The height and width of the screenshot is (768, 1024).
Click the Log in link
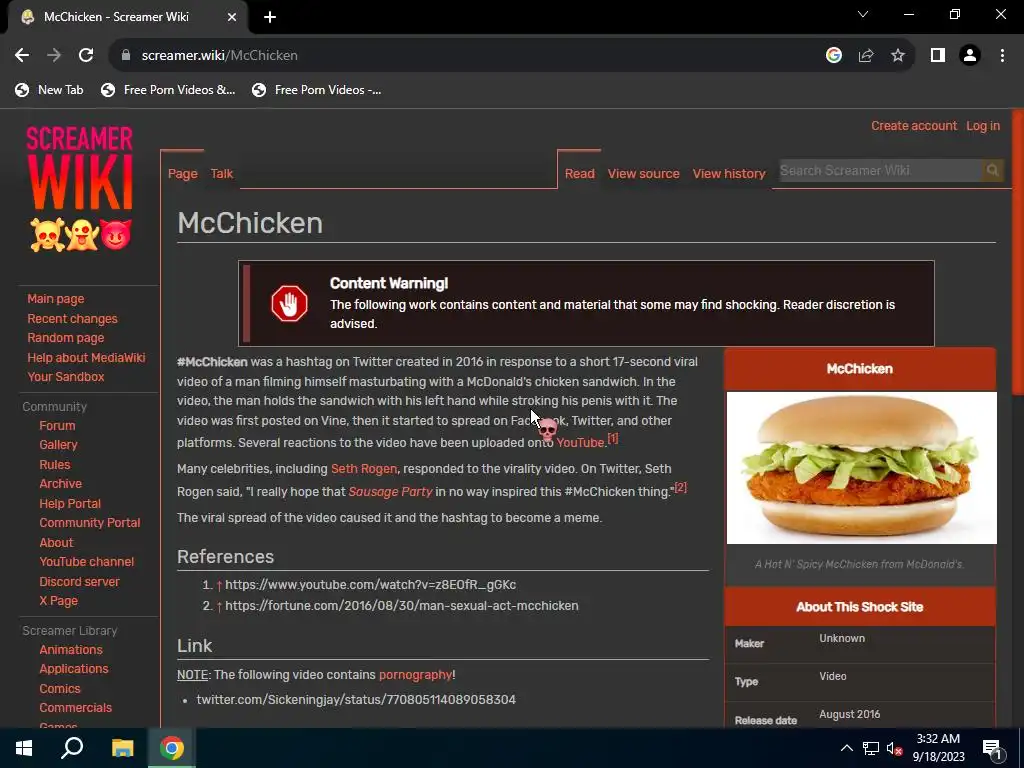pos(983,126)
